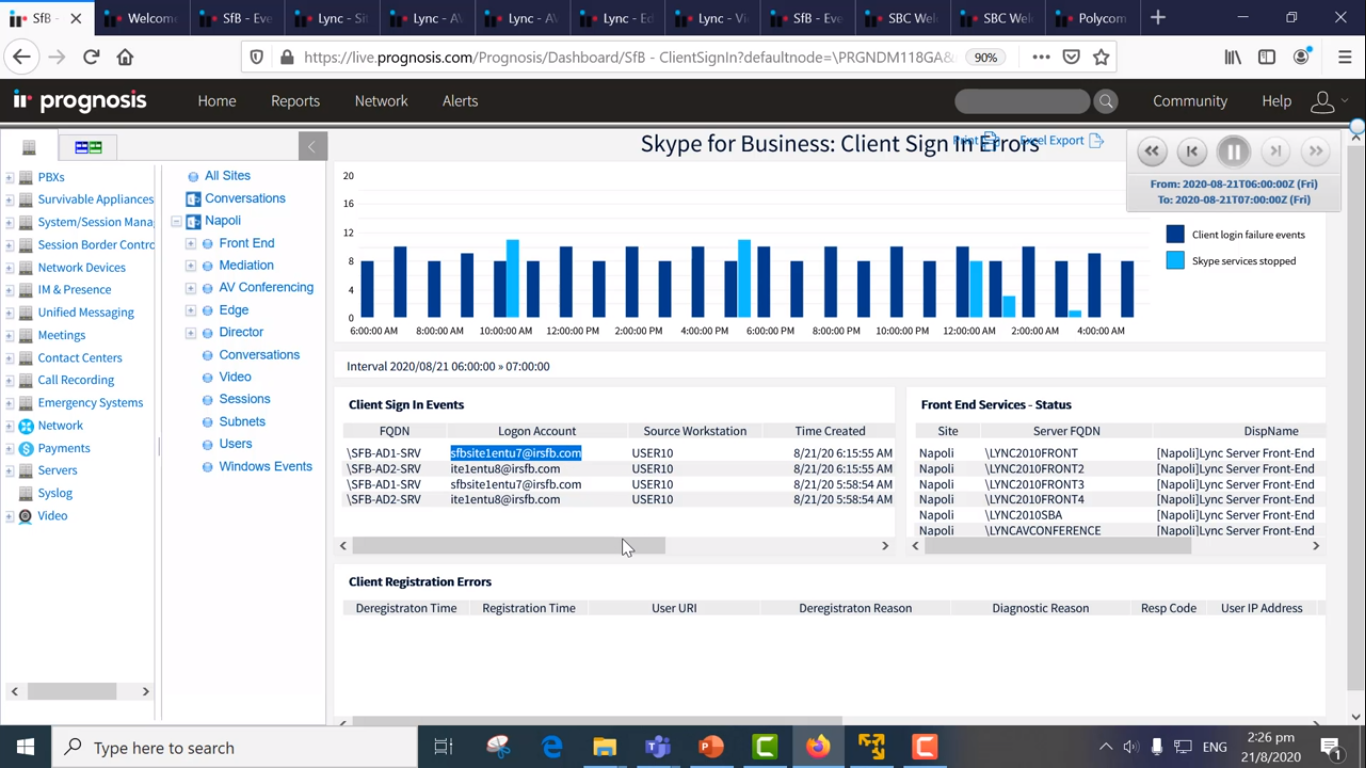Click the Skype services stopped legend swatch

[1175, 260]
